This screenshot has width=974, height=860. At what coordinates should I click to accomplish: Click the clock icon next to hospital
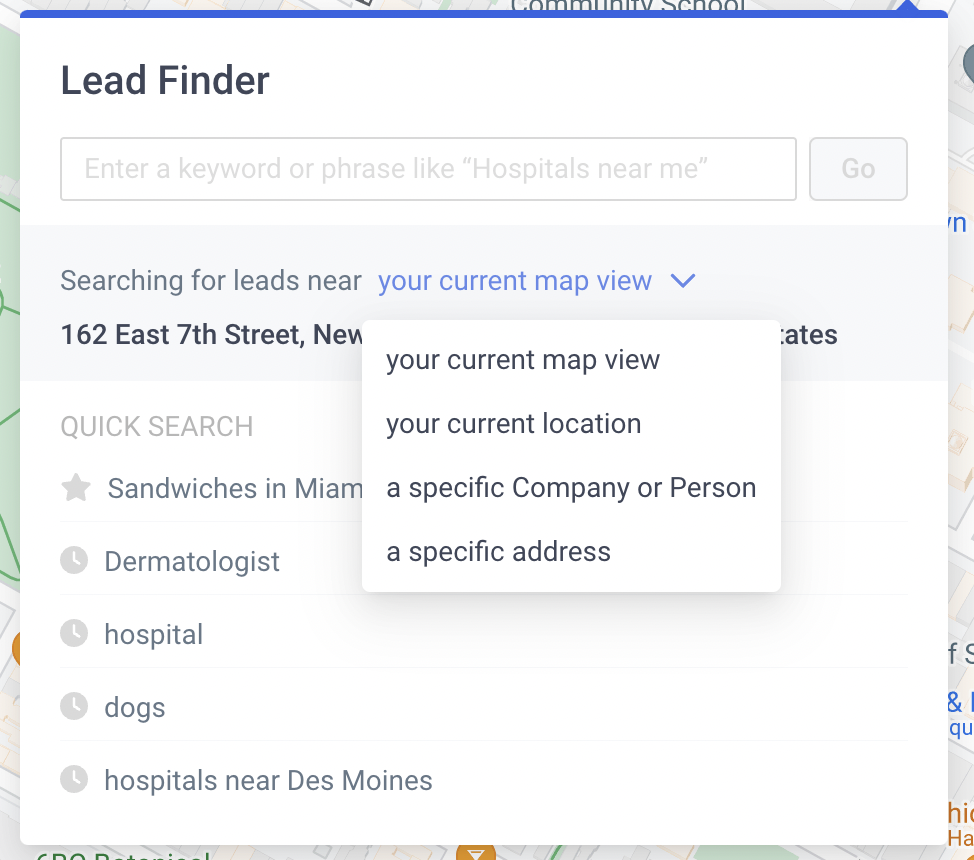click(x=74, y=634)
